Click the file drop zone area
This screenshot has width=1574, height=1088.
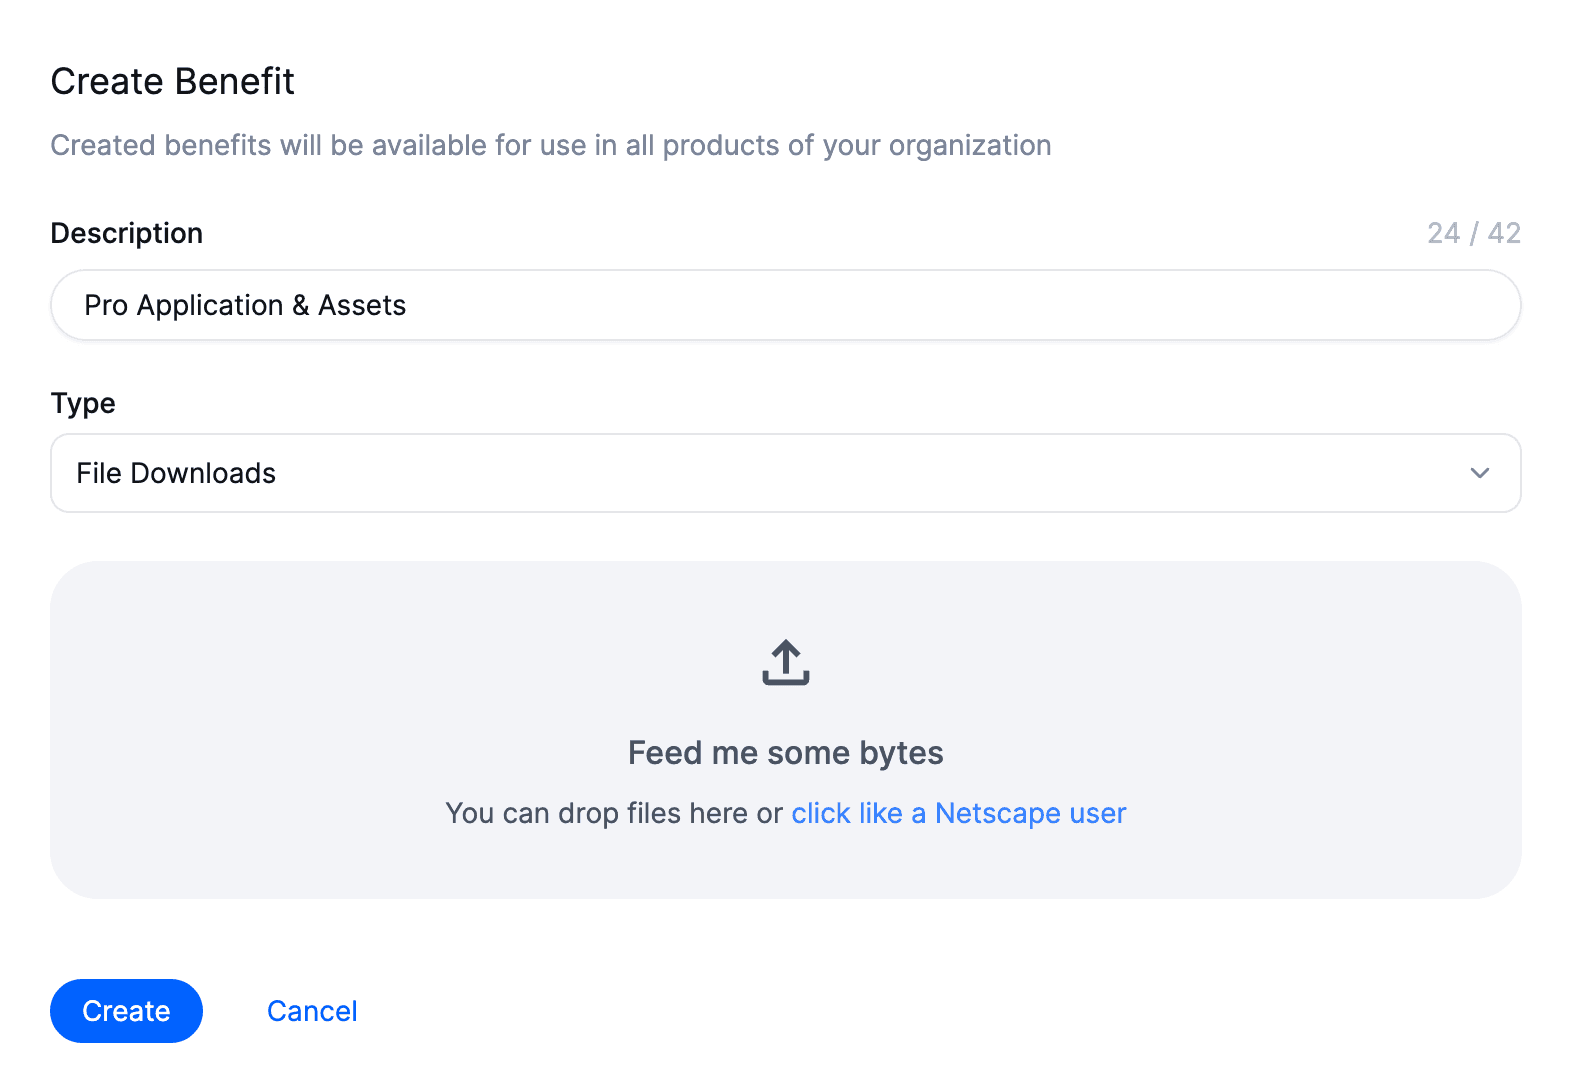pyautogui.click(x=785, y=728)
